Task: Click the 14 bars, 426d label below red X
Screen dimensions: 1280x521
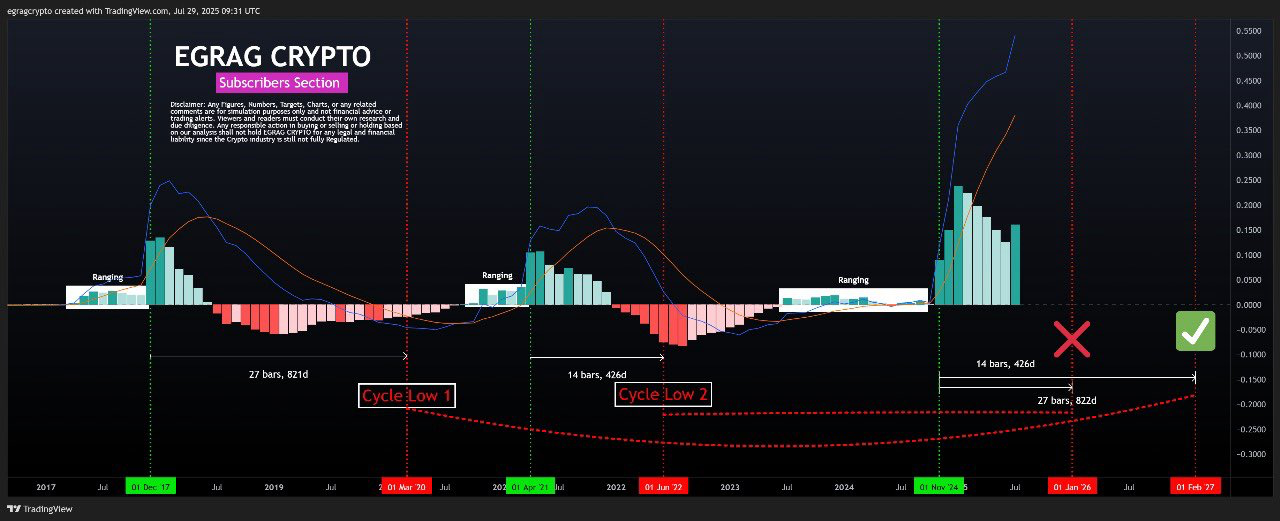Action: click(1005, 363)
